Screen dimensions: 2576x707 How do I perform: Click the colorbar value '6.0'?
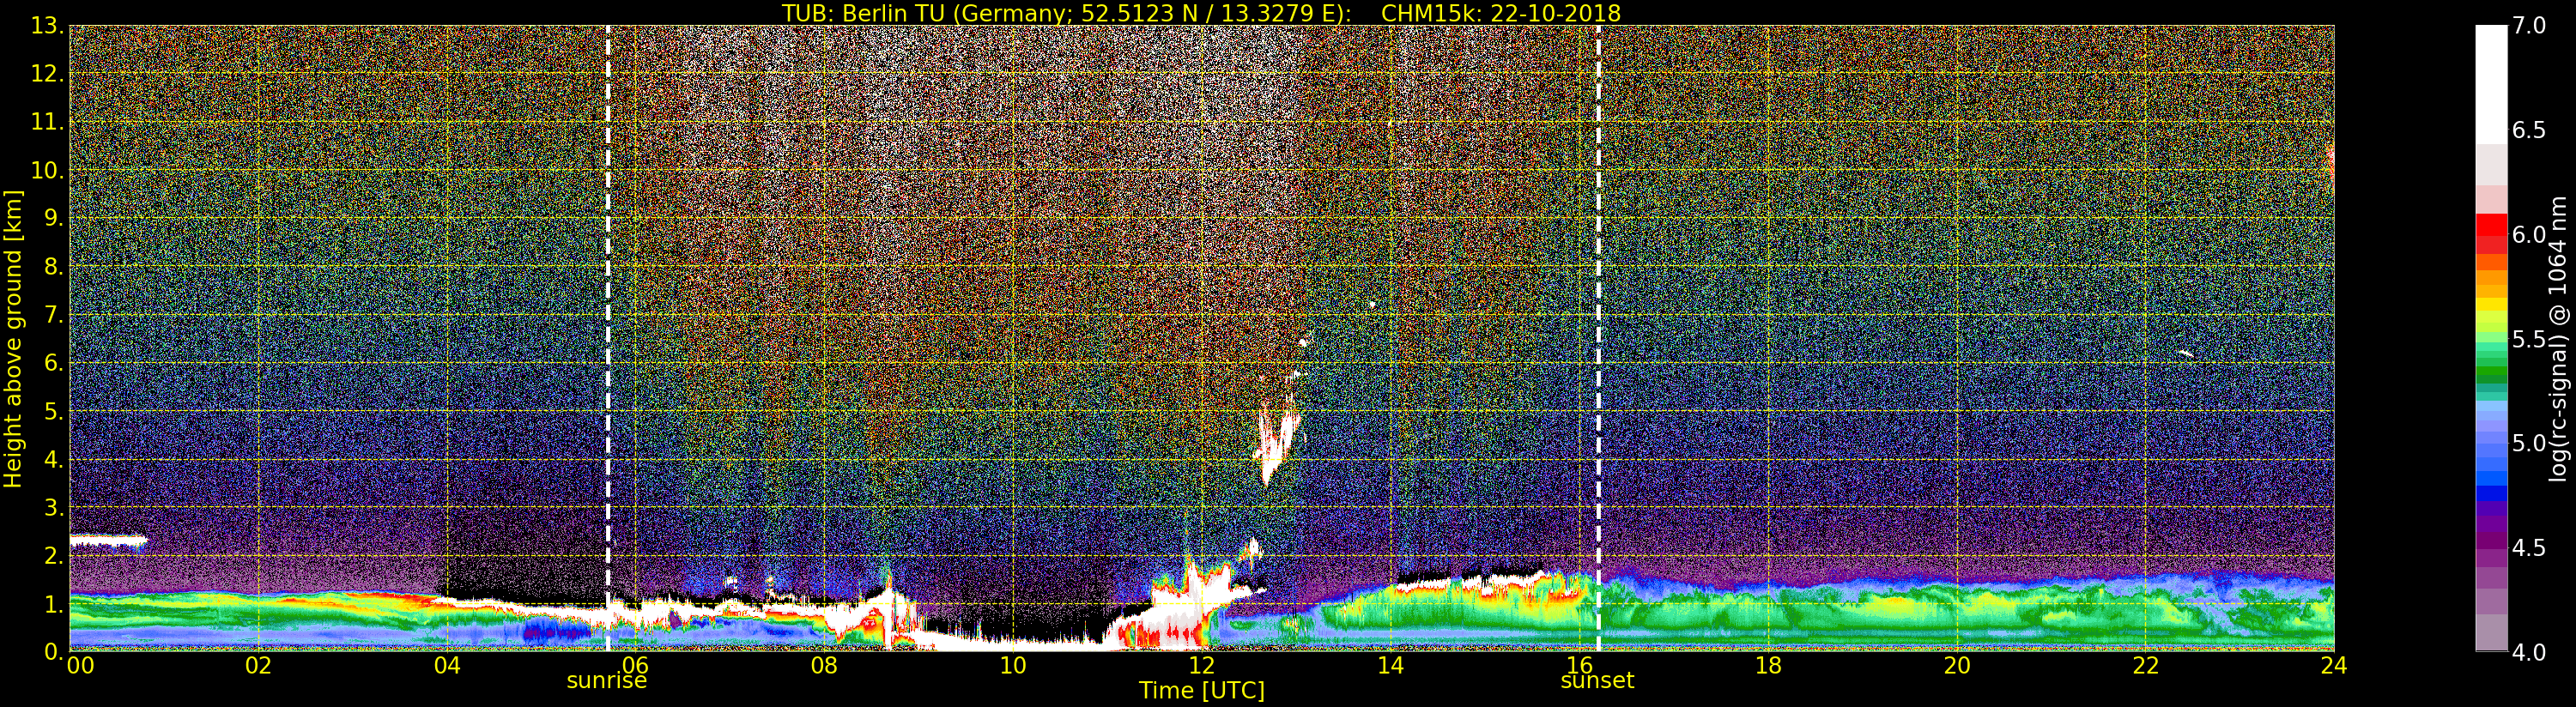[2529, 235]
